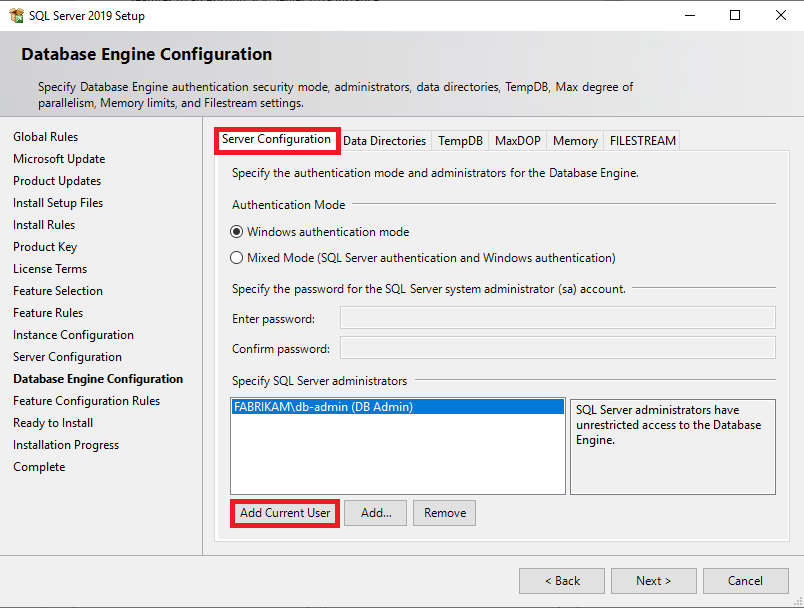This screenshot has width=804, height=608.
Task: Click the Add... button
Action: (375, 513)
